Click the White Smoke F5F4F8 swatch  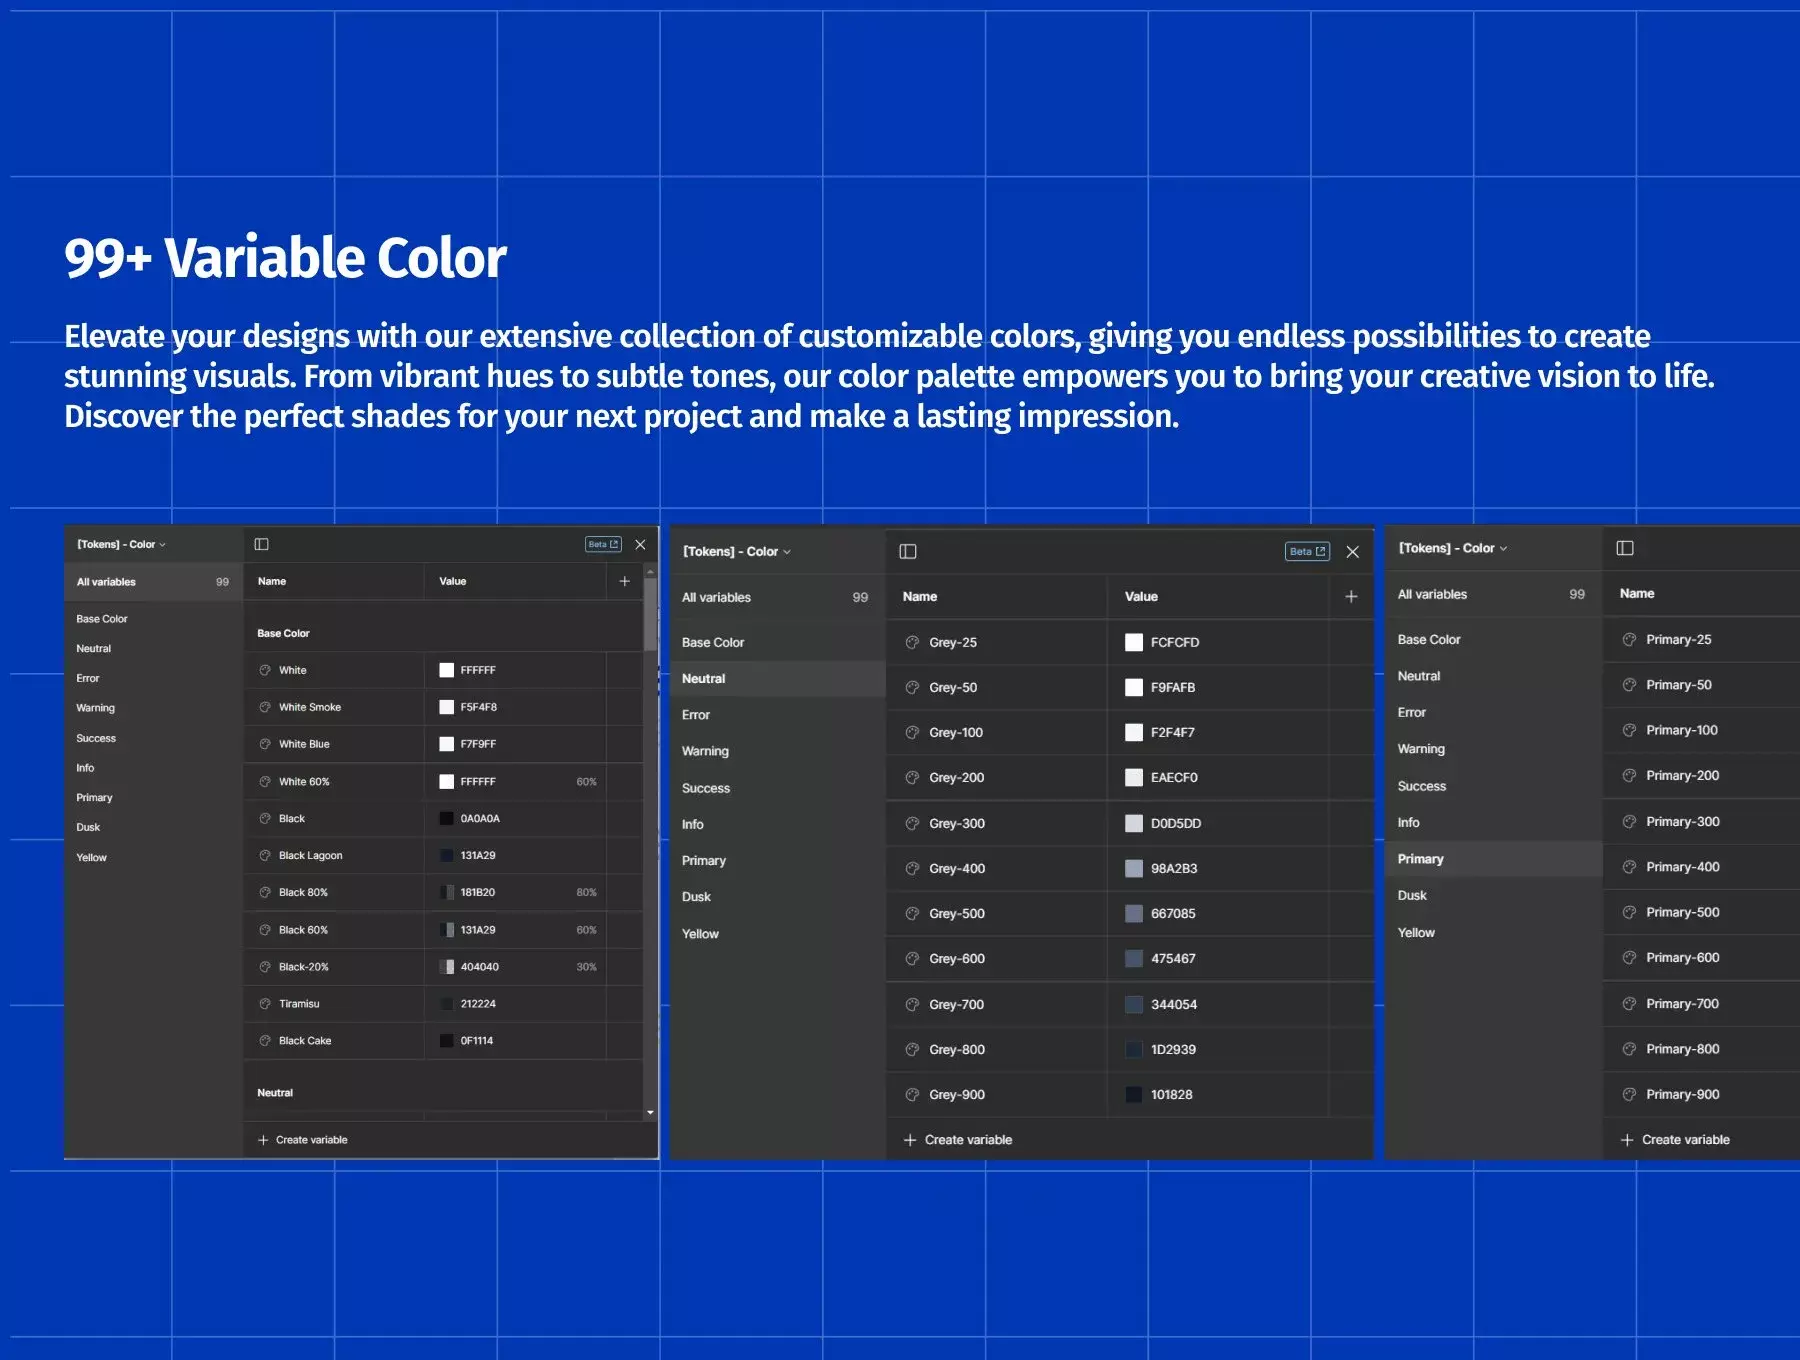(x=447, y=707)
